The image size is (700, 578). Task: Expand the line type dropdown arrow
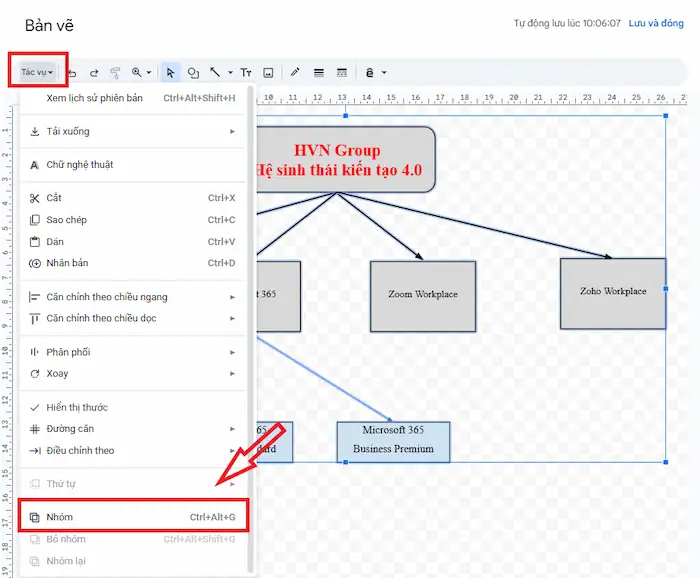pyautogui.click(x=230, y=72)
